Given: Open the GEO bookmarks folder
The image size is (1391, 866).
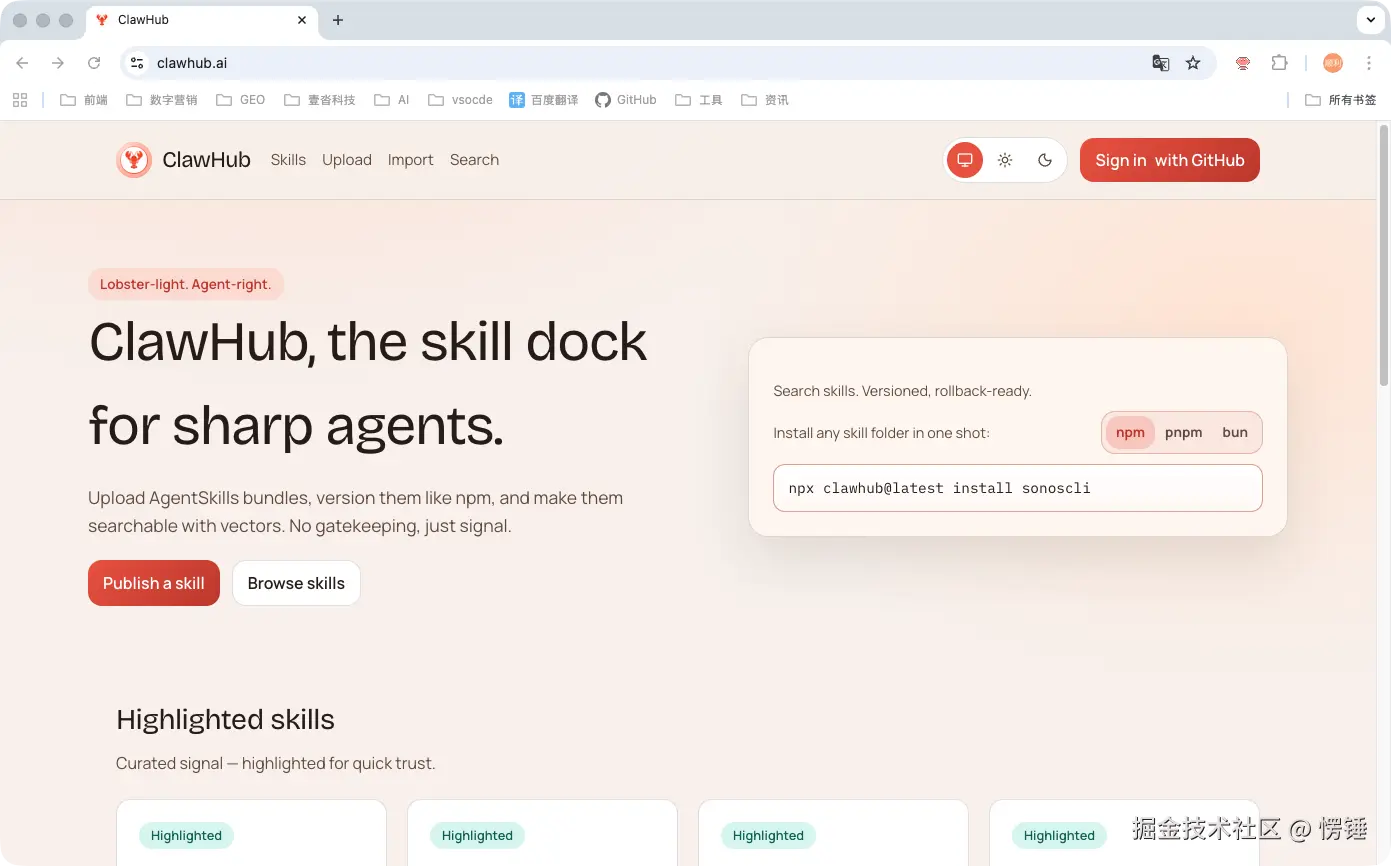Looking at the screenshot, I should point(241,100).
